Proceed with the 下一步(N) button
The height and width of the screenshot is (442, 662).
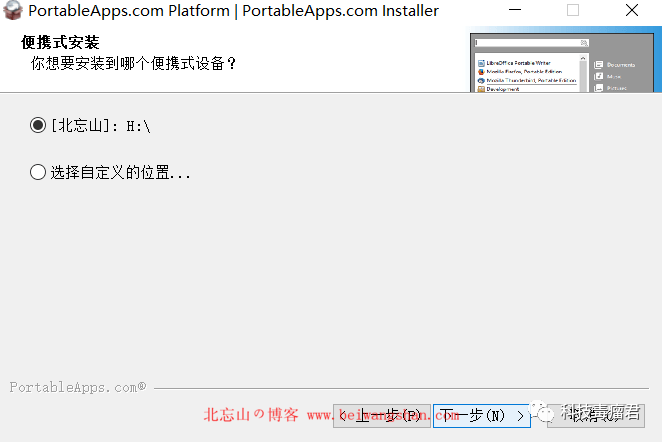pos(482,415)
